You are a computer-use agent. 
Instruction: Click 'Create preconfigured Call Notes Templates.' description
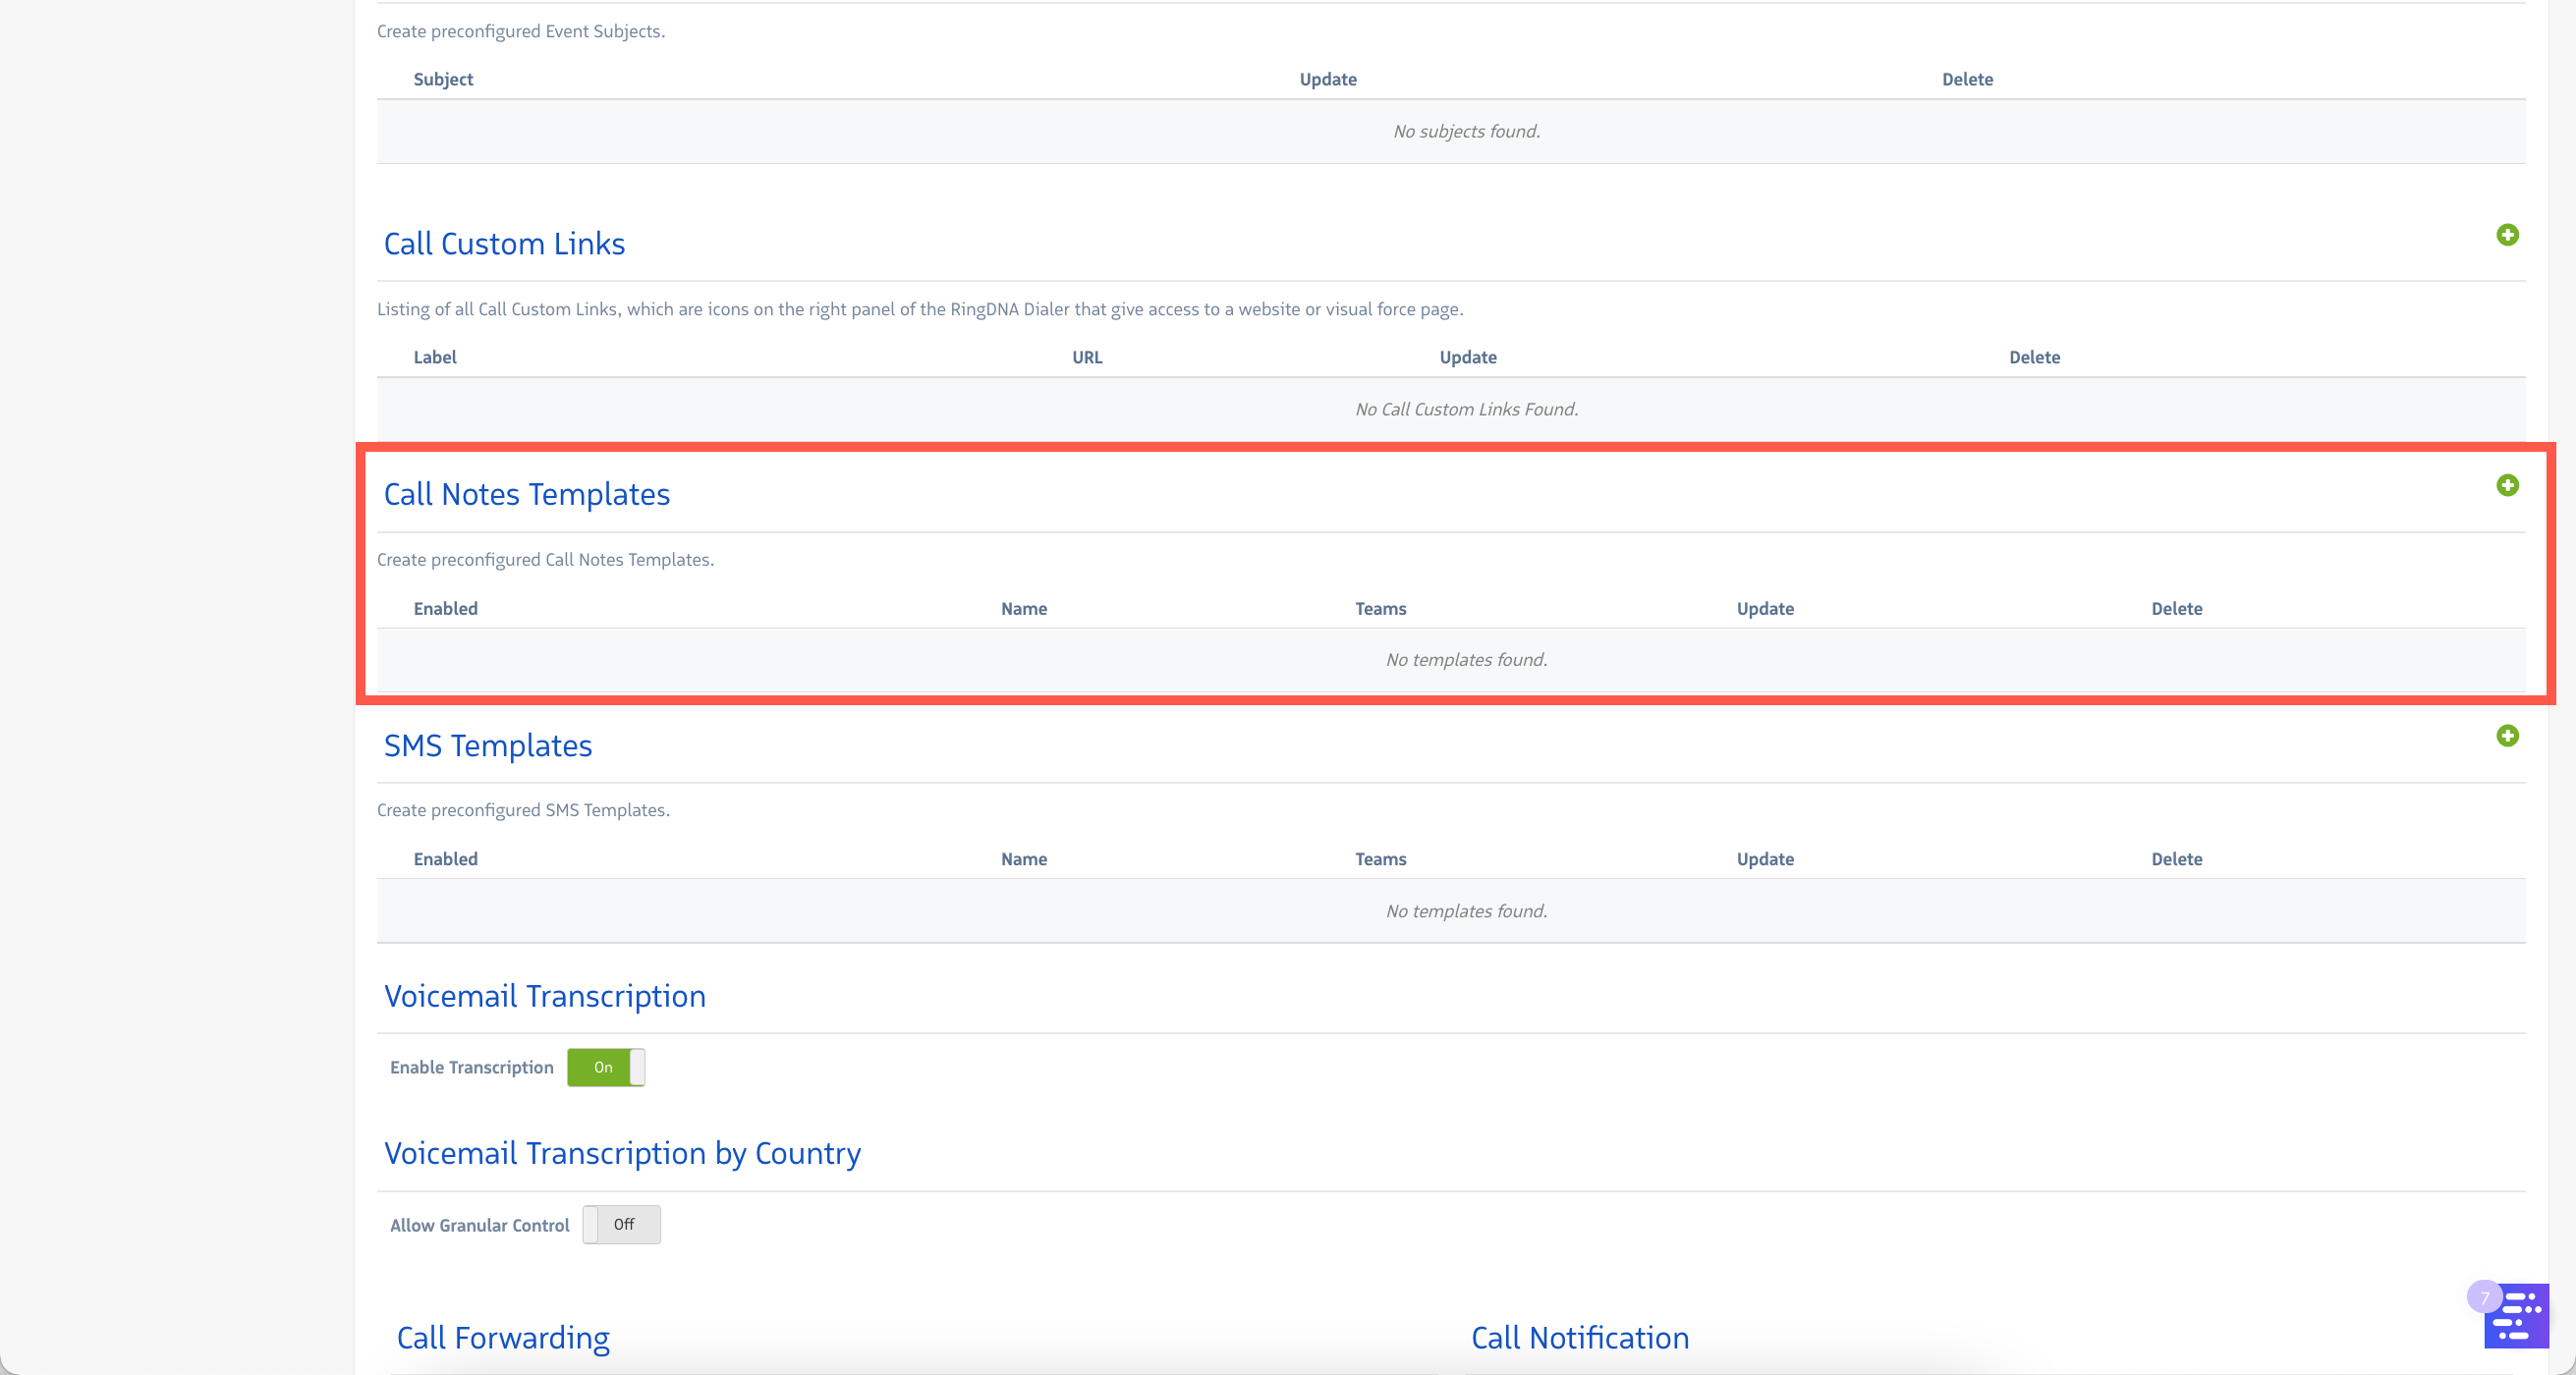tap(545, 559)
